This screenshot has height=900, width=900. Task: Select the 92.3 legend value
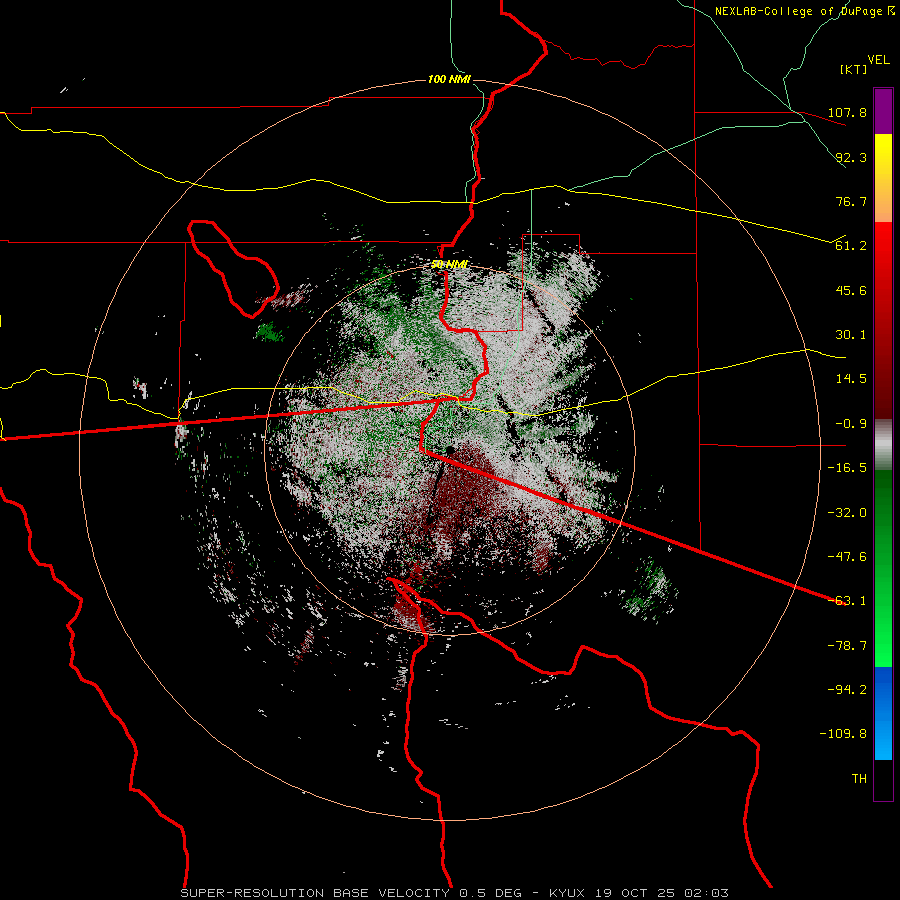click(851, 157)
